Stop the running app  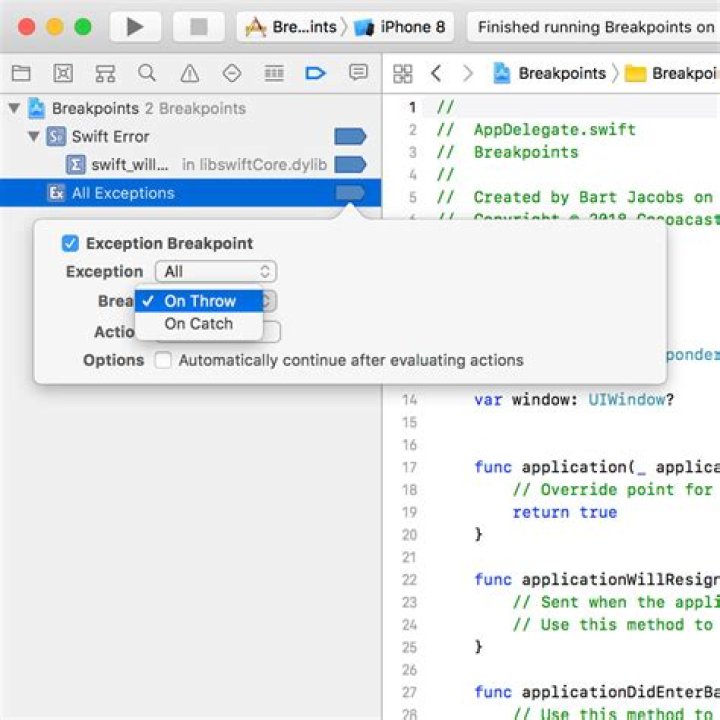(198, 27)
